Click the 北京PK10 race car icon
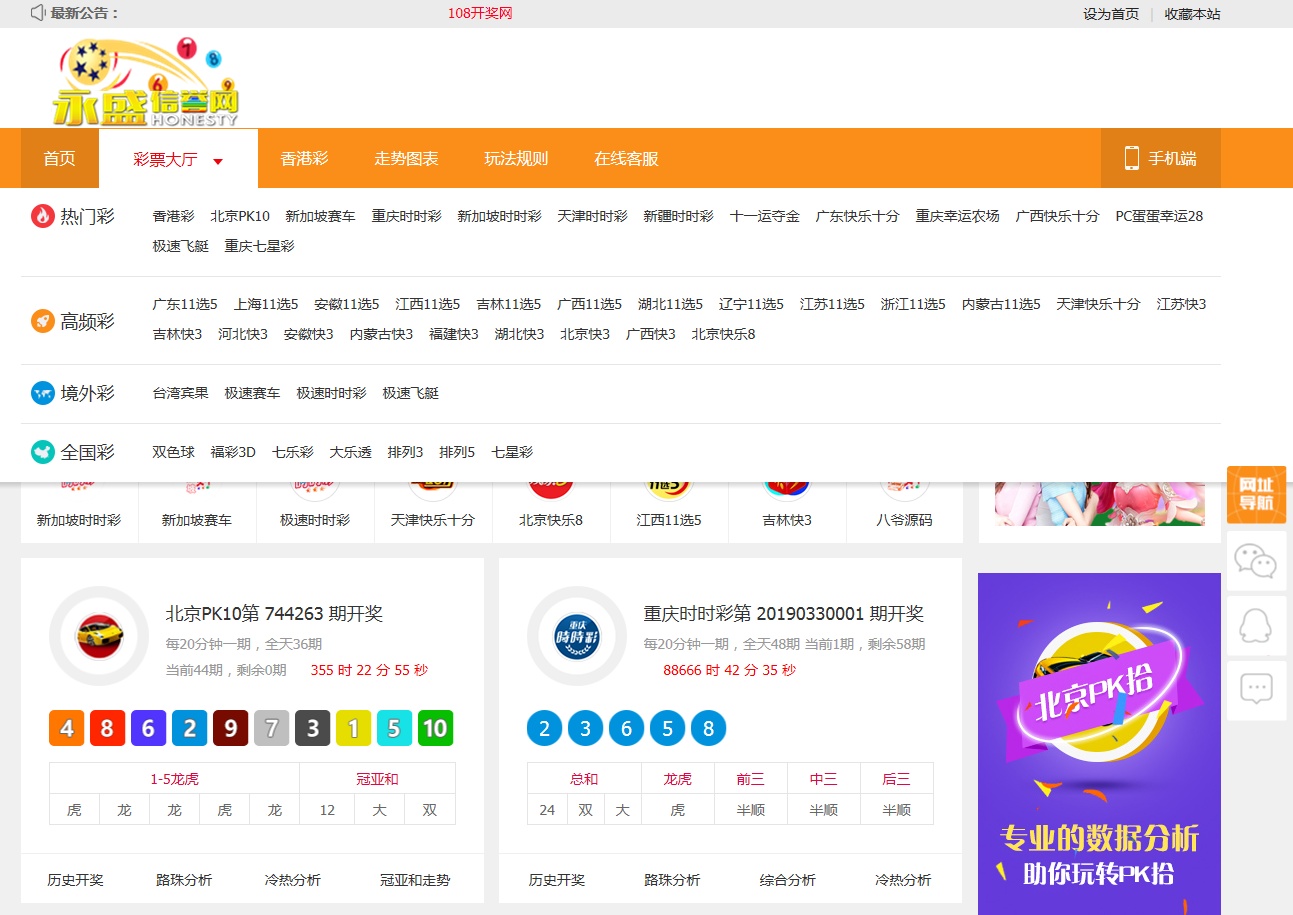1293x915 pixels. click(x=98, y=635)
